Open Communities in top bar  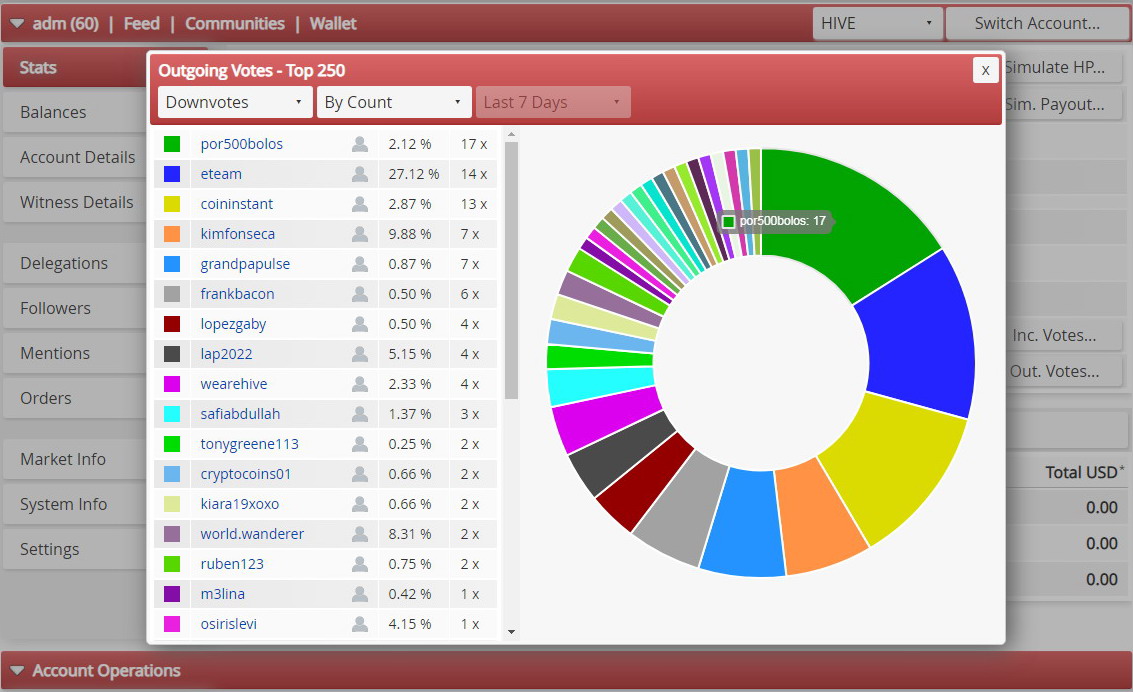click(235, 24)
